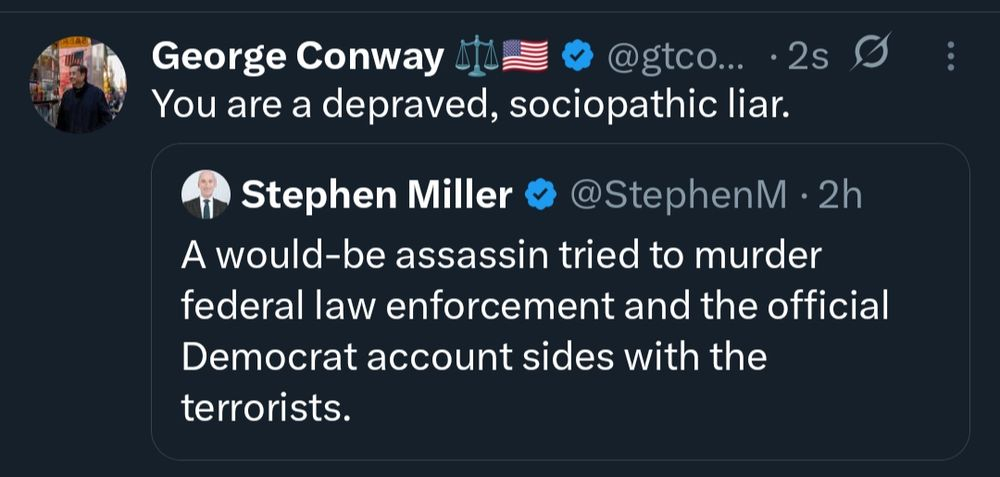The image size is (1000, 477).
Task: Click the slashed circle icon
Action: tap(870, 56)
